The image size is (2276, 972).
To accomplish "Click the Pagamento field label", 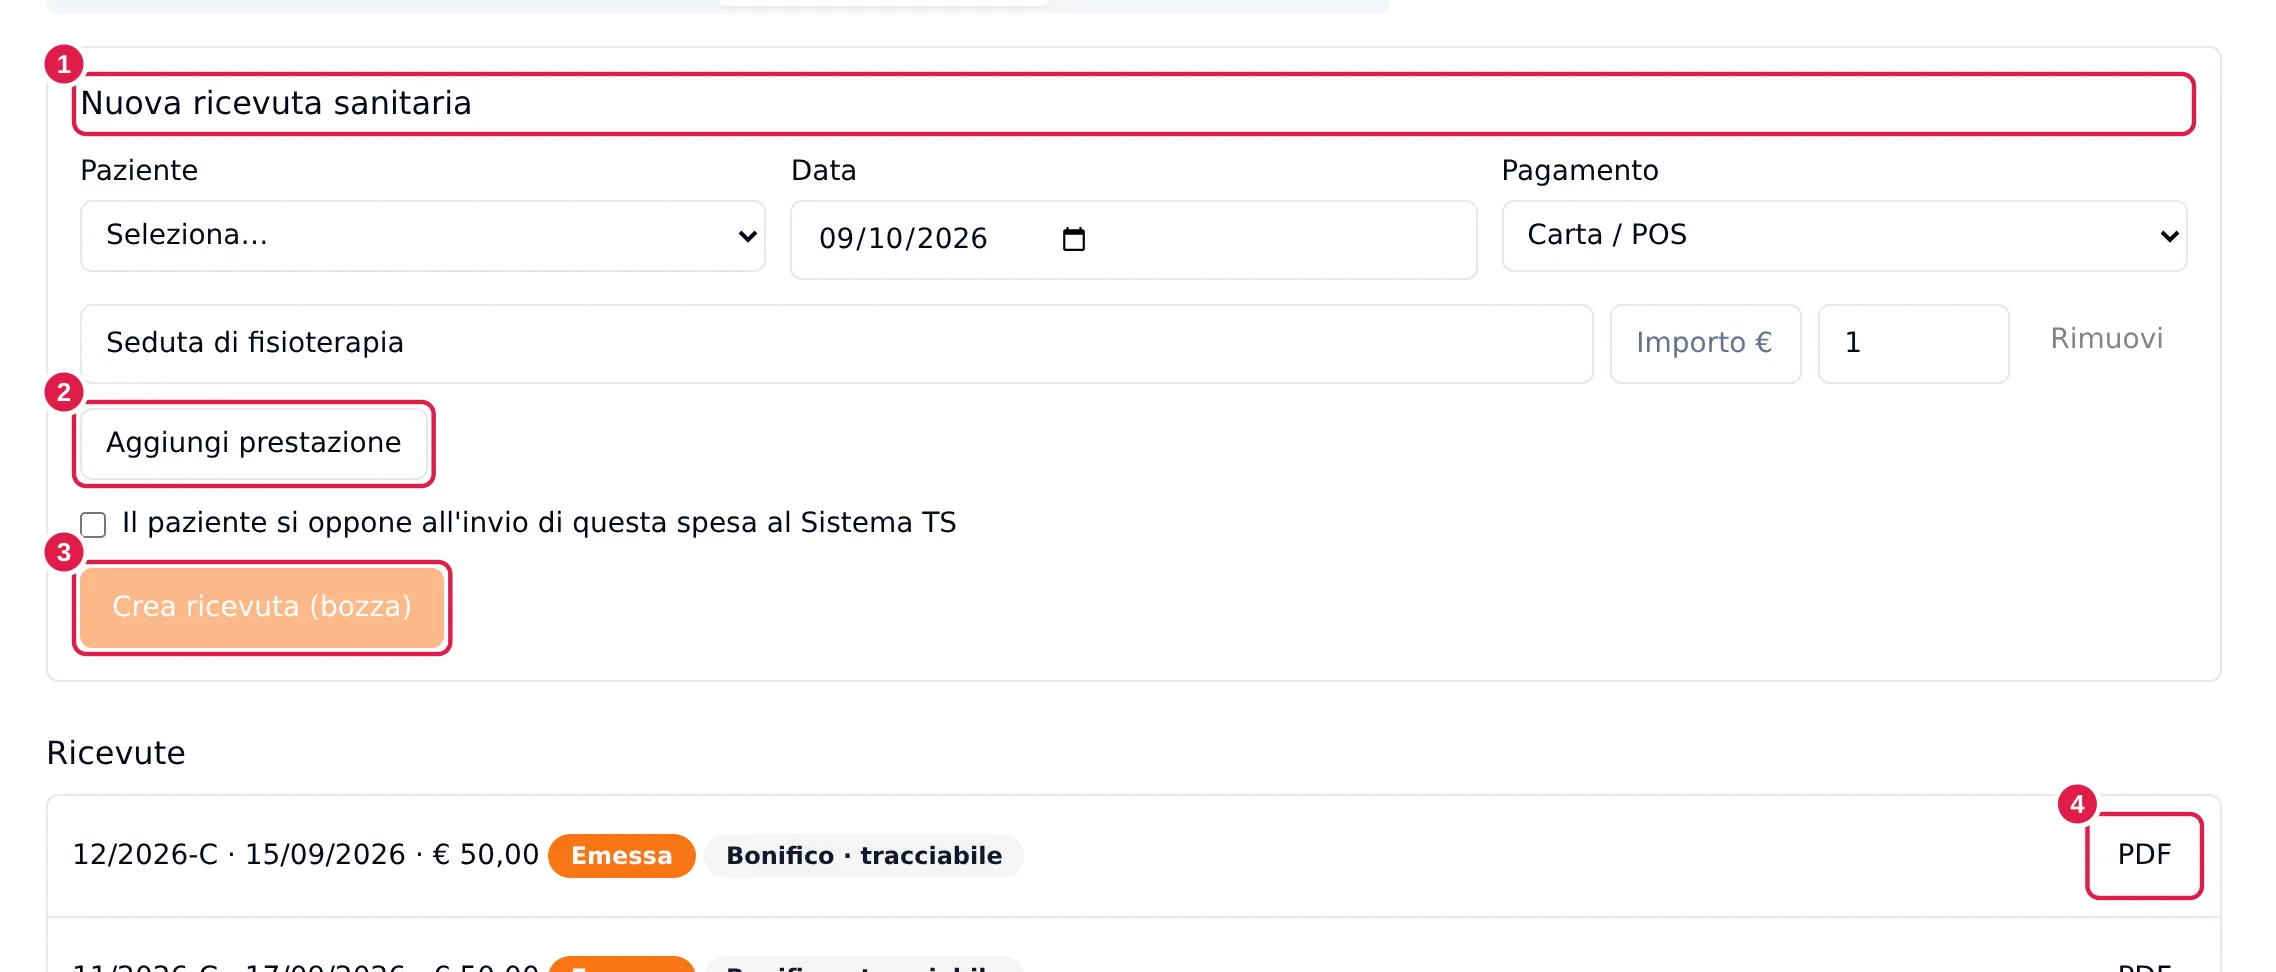I will [1580, 171].
